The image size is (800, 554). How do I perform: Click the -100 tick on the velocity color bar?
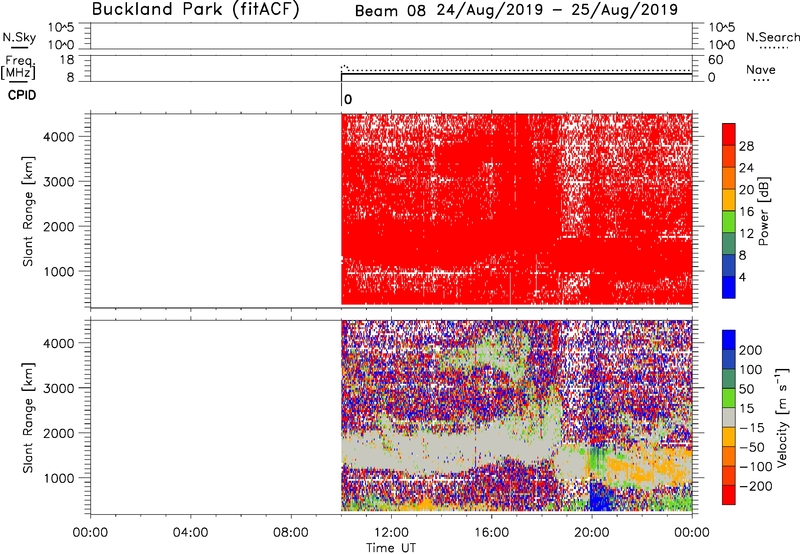tap(756, 466)
